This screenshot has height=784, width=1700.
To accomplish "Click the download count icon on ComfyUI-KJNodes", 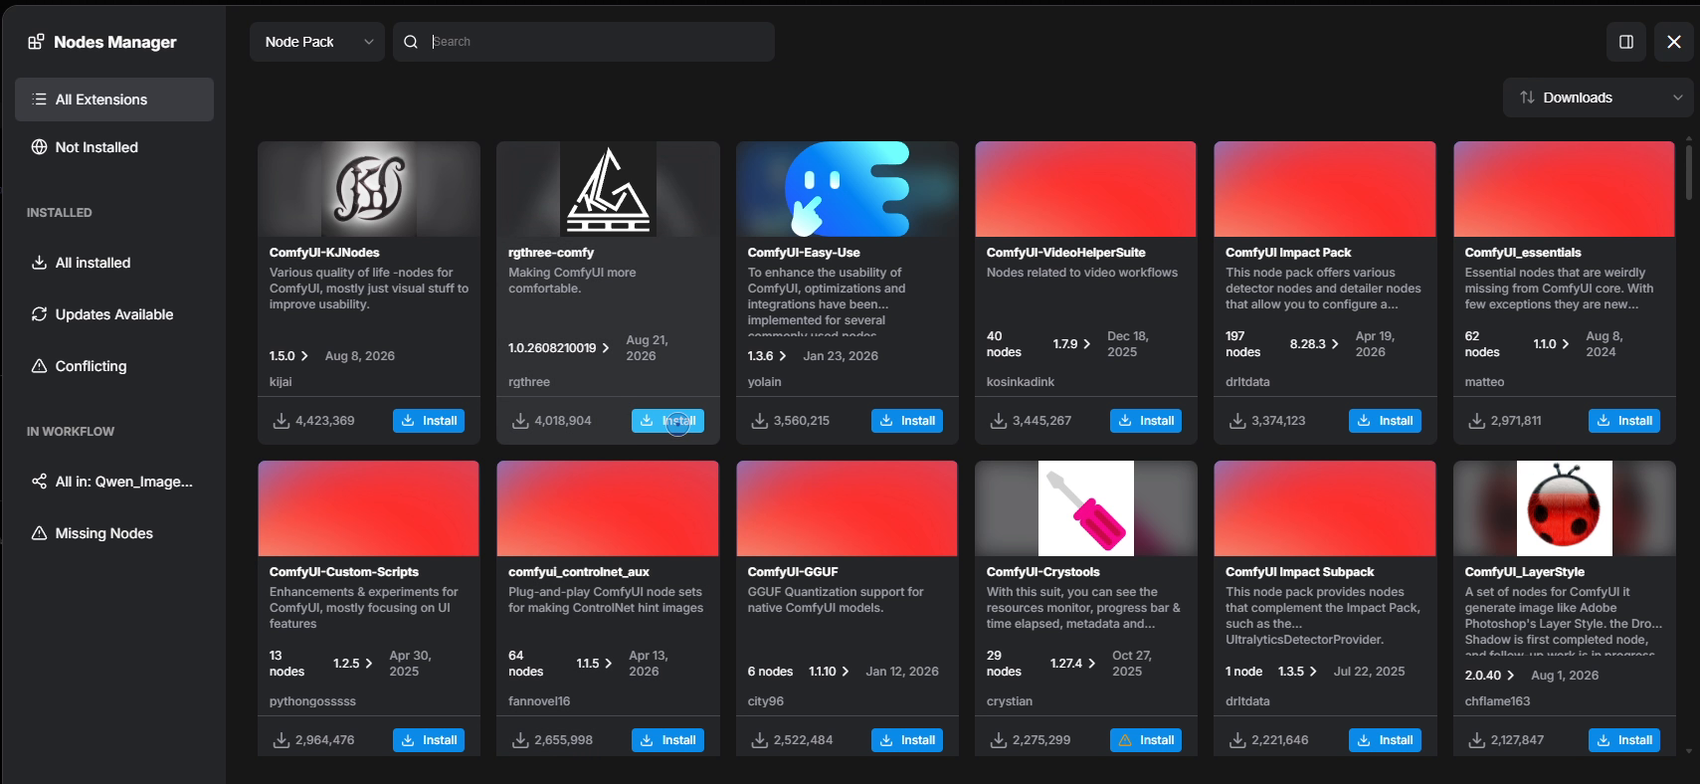I will pyautogui.click(x=281, y=421).
